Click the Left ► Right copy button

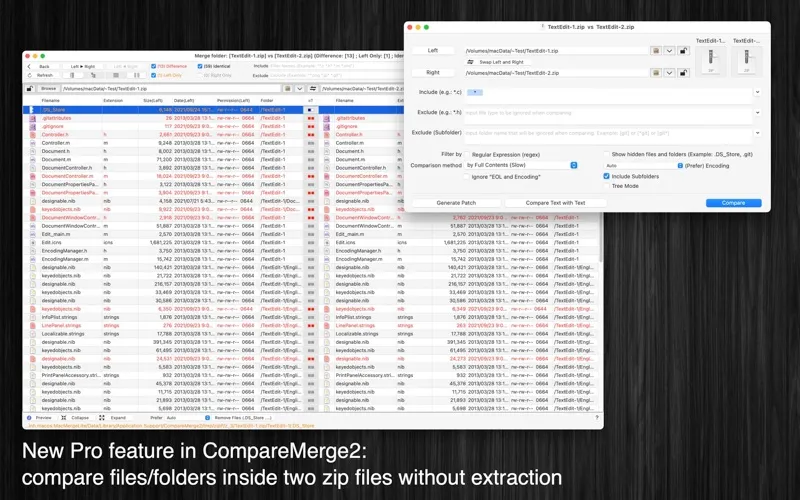(x=83, y=66)
